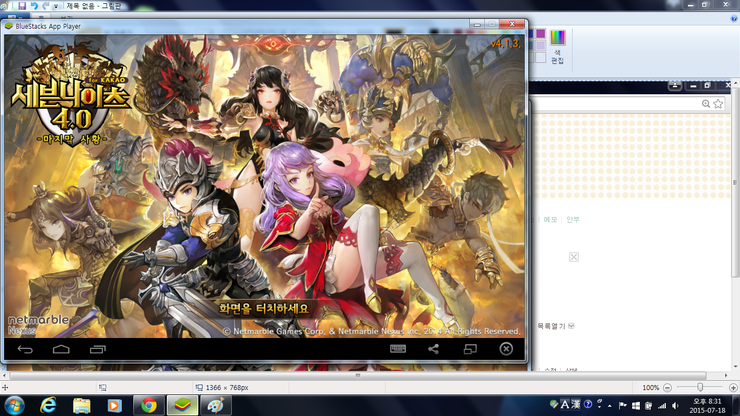Click the Paint help question mark icon

click(734, 18)
